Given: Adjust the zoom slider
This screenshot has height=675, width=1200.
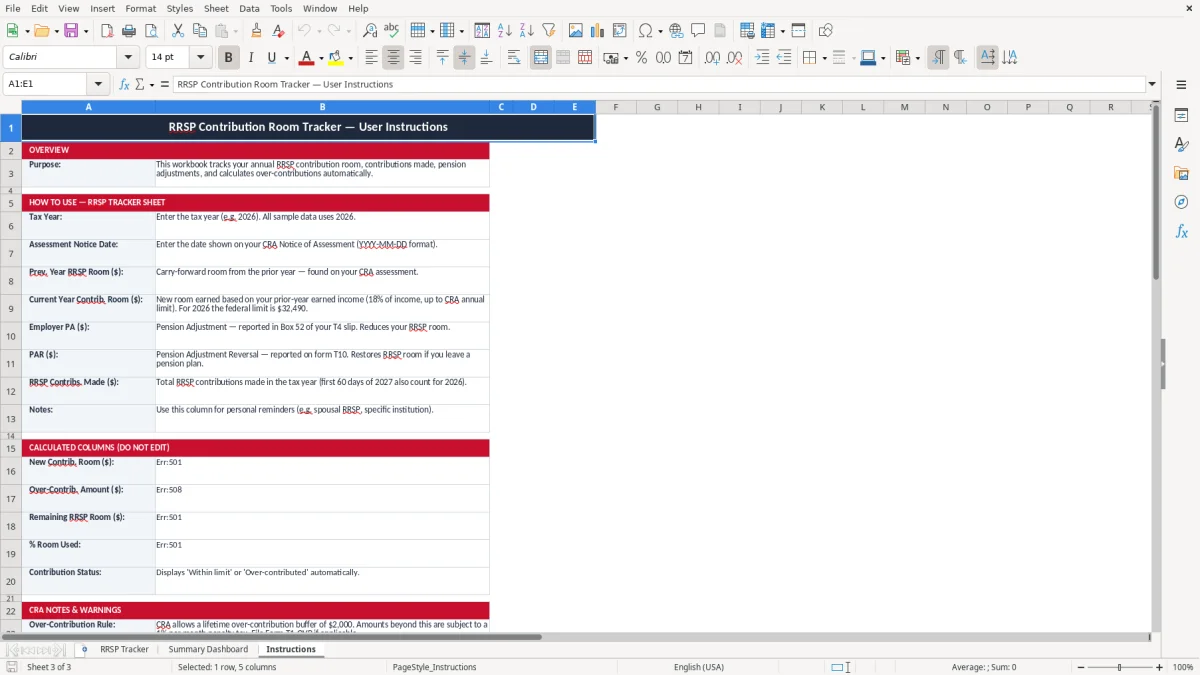Looking at the screenshot, I should [x=1119, y=667].
